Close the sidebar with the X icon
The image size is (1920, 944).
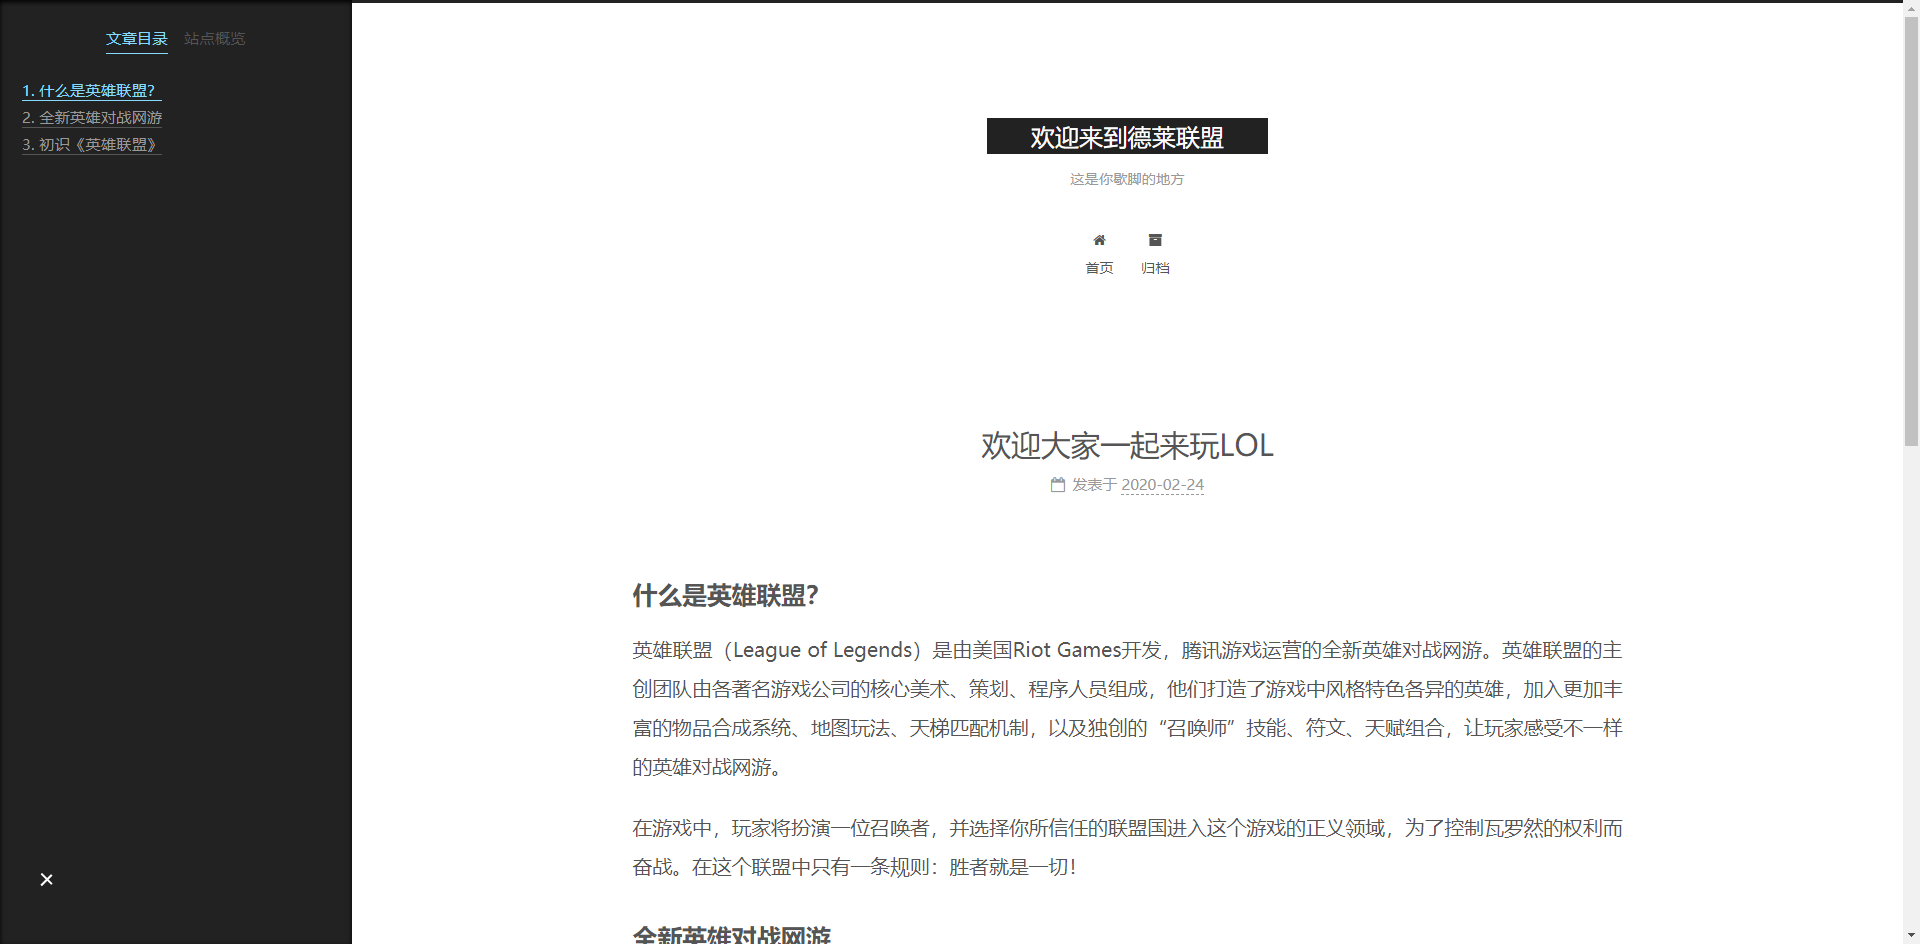tap(46, 880)
